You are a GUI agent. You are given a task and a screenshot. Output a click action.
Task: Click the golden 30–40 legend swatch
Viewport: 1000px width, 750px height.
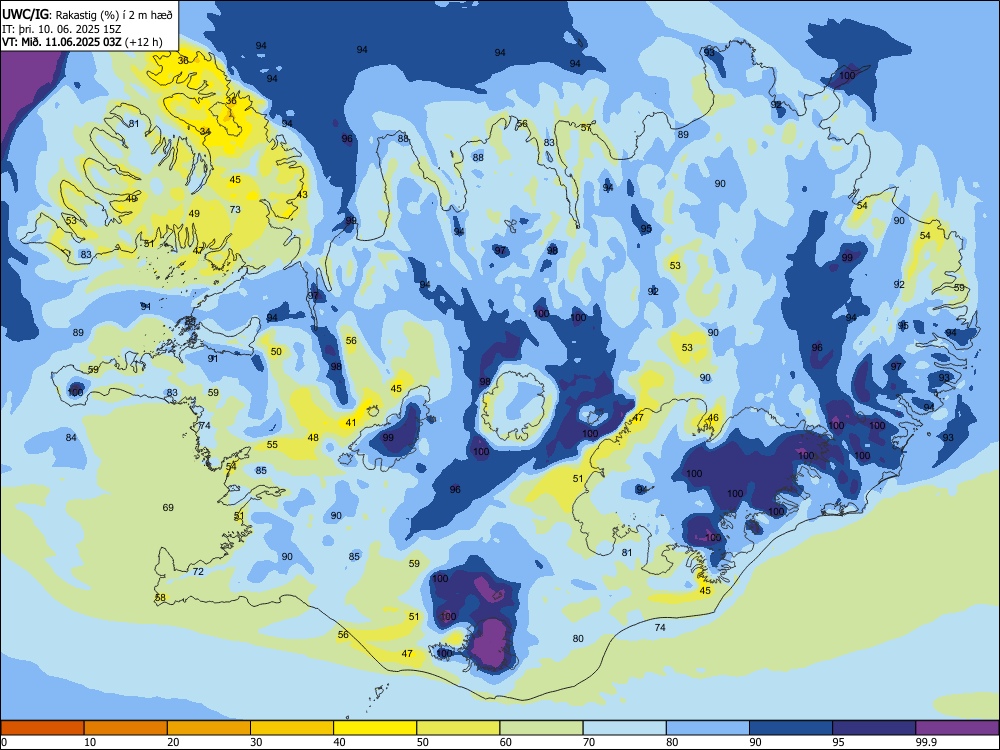coord(292,728)
